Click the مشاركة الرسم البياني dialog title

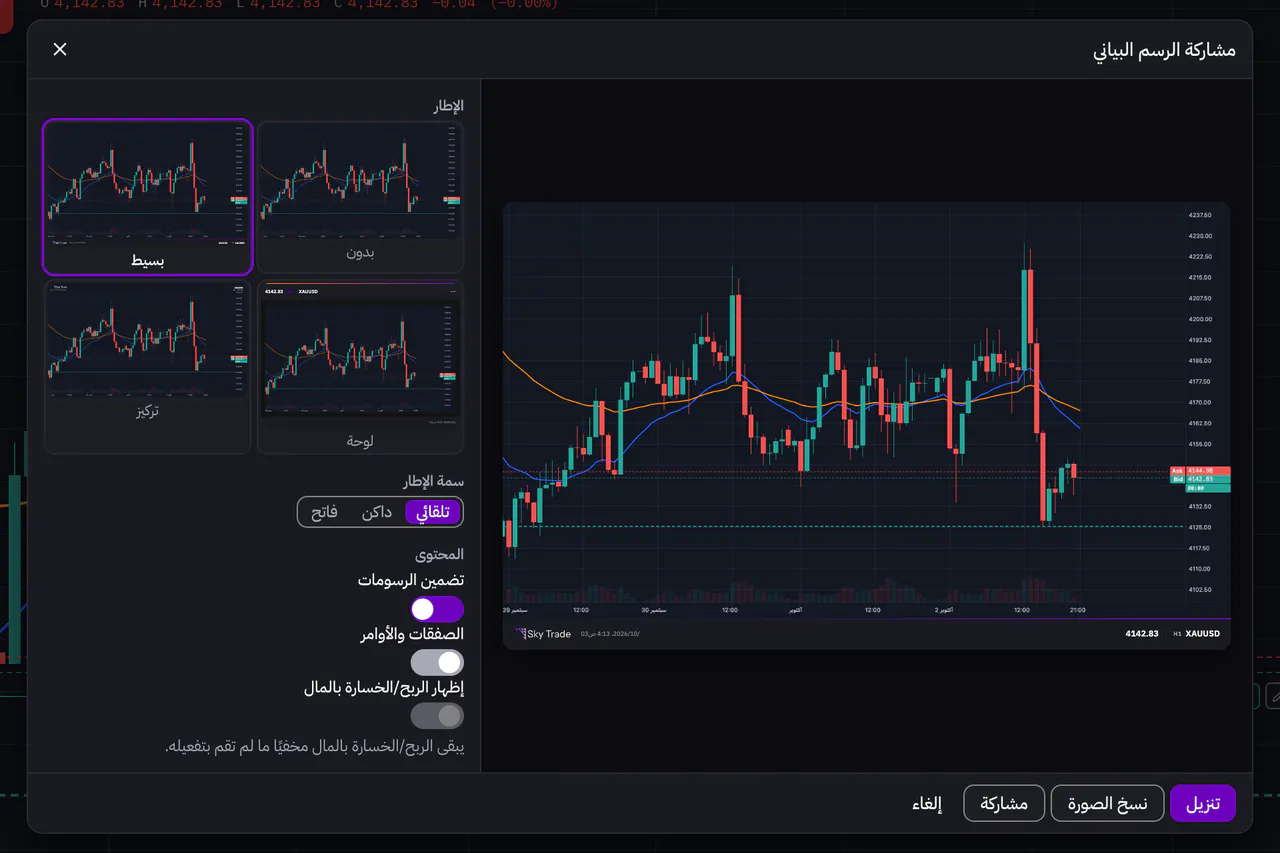click(x=1164, y=50)
